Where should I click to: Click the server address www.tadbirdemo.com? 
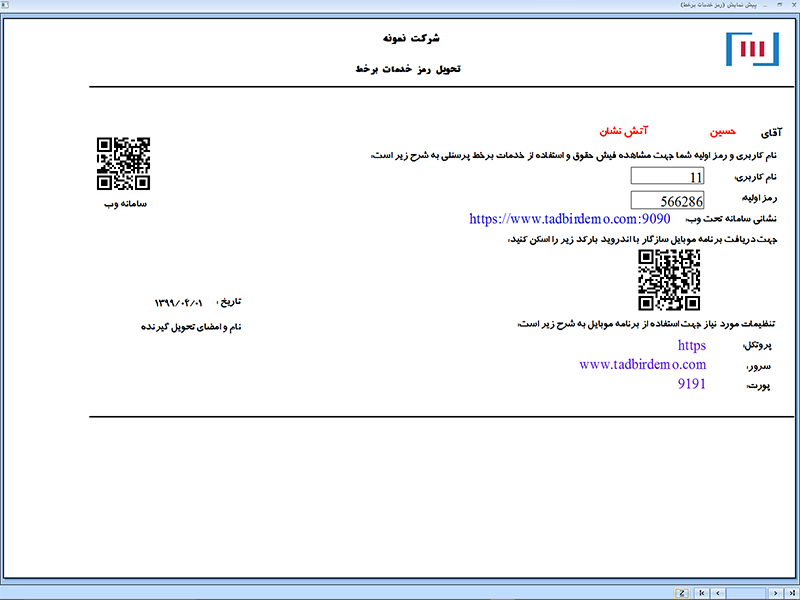(642, 365)
